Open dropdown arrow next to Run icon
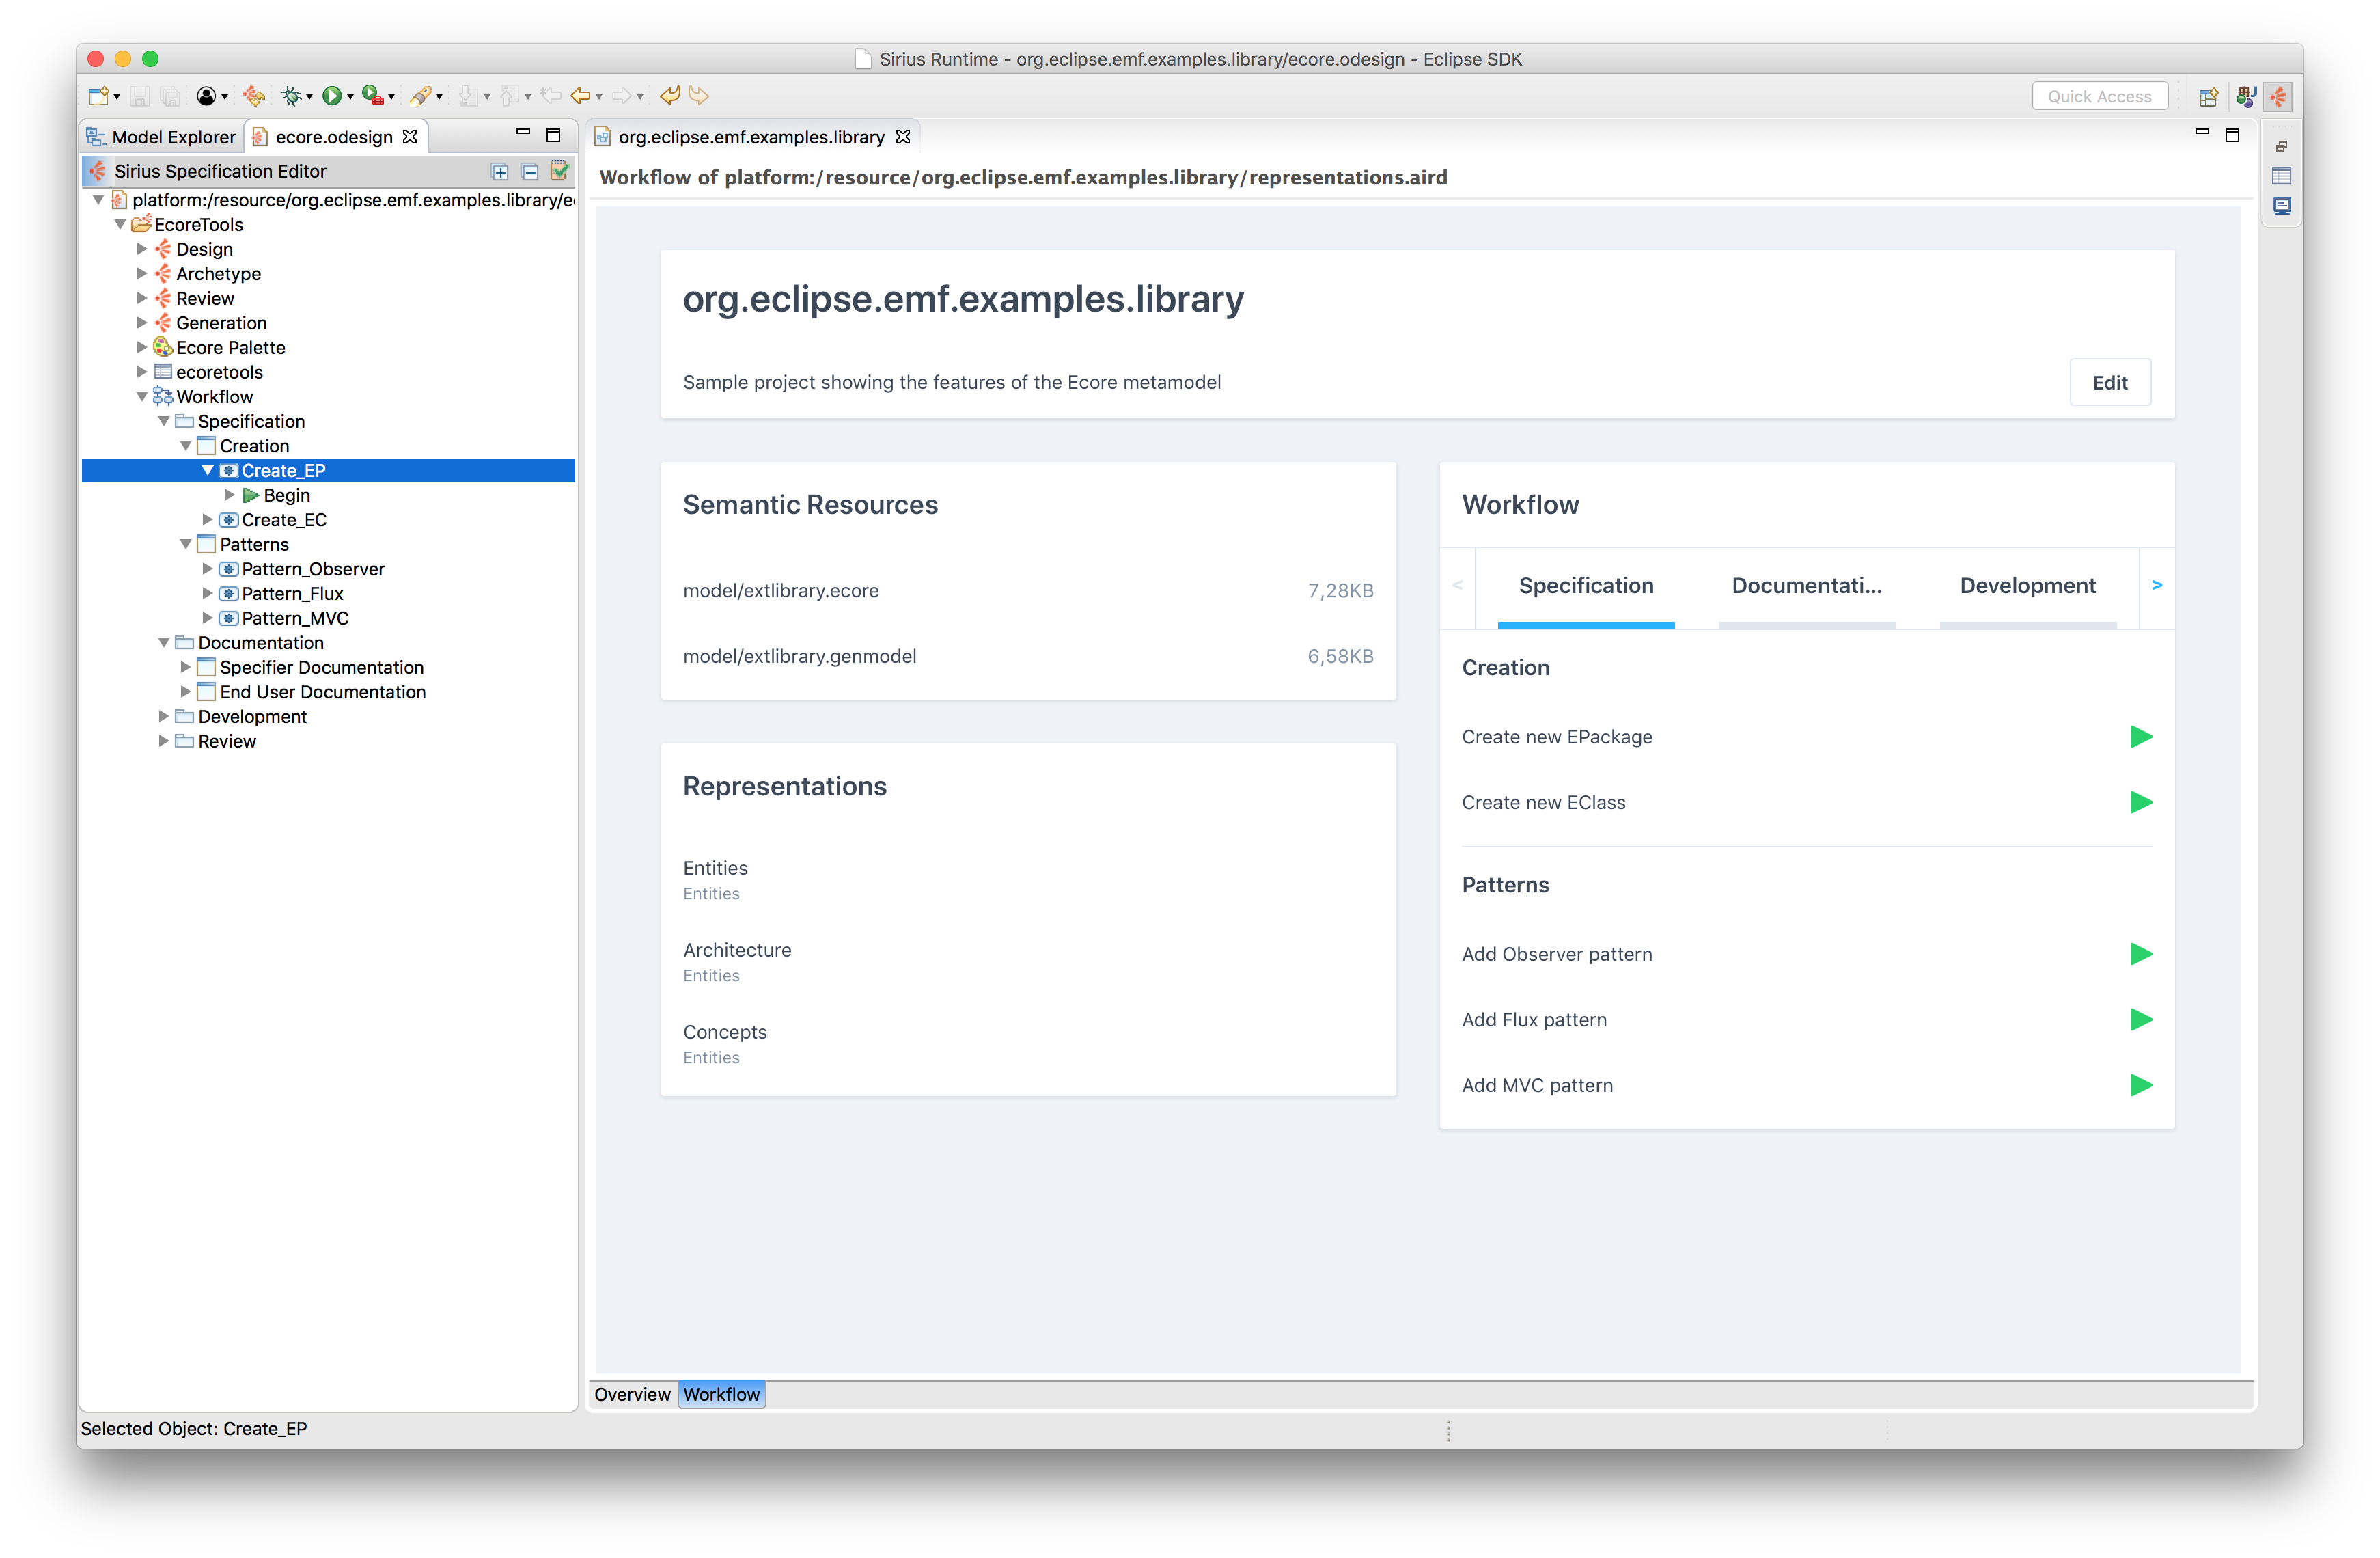This screenshot has height=1558, width=2380. pyautogui.click(x=350, y=97)
